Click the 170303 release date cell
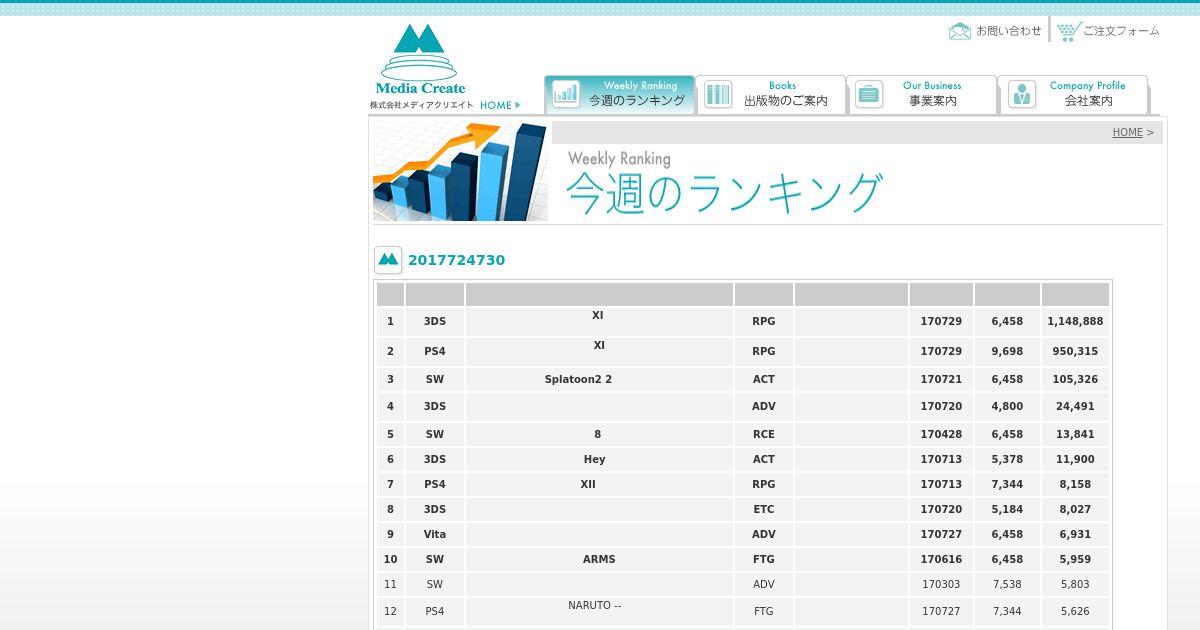Viewport: 1200px width, 630px height. [941, 584]
